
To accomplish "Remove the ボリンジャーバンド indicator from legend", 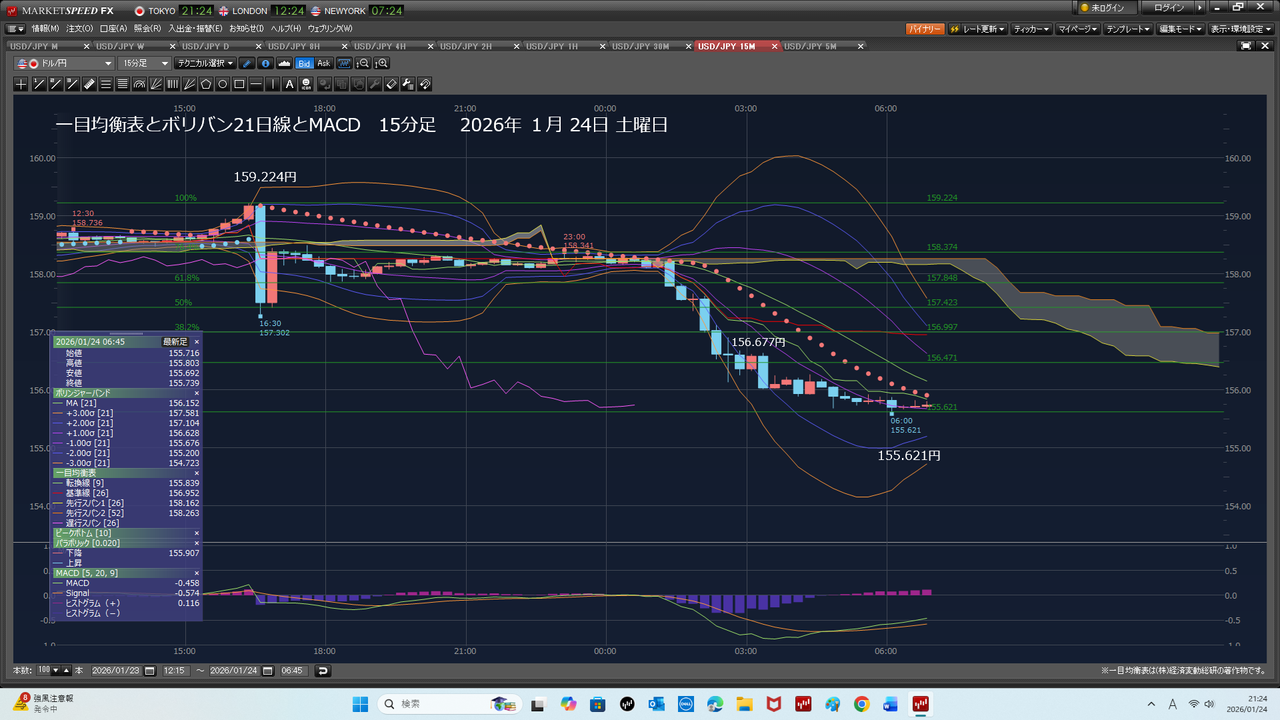I will tap(196, 394).
